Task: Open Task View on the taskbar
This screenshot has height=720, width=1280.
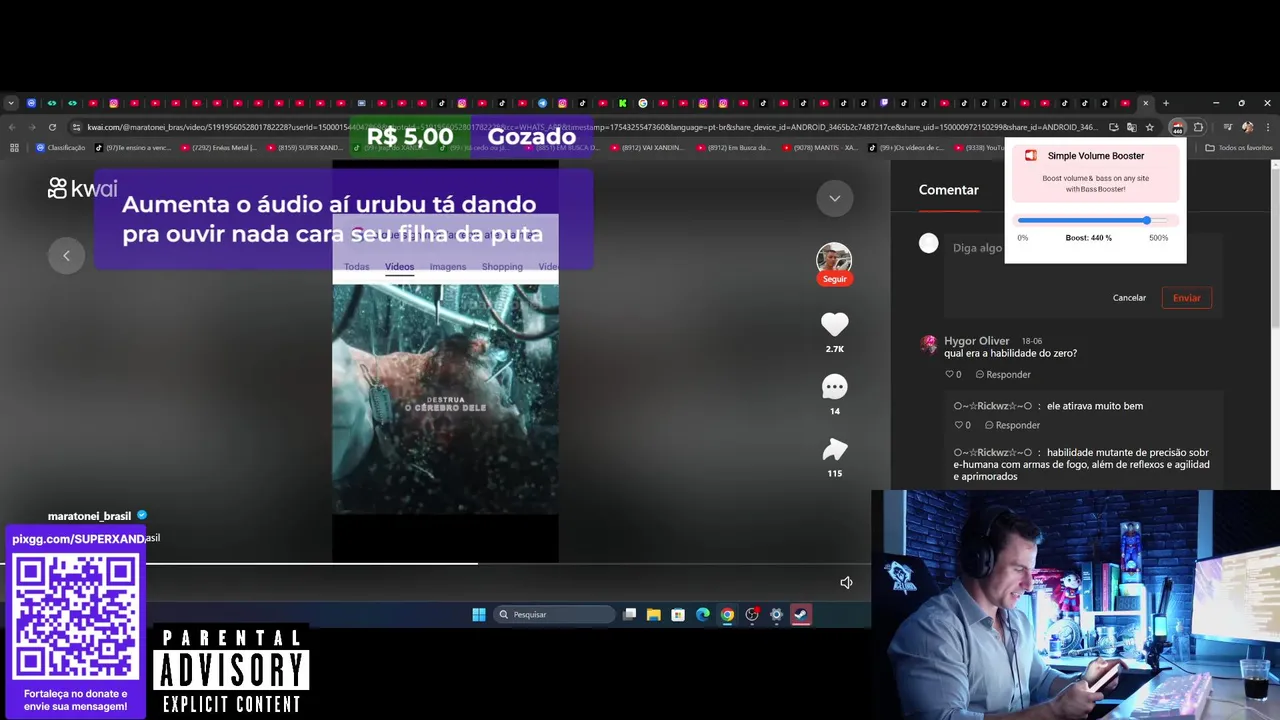Action: point(629,615)
